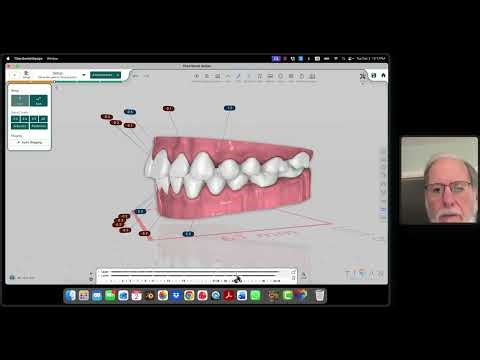This screenshot has width=480, height=360.
Task: Click the red value label above upper premolars
Action: click(x=169, y=108)
